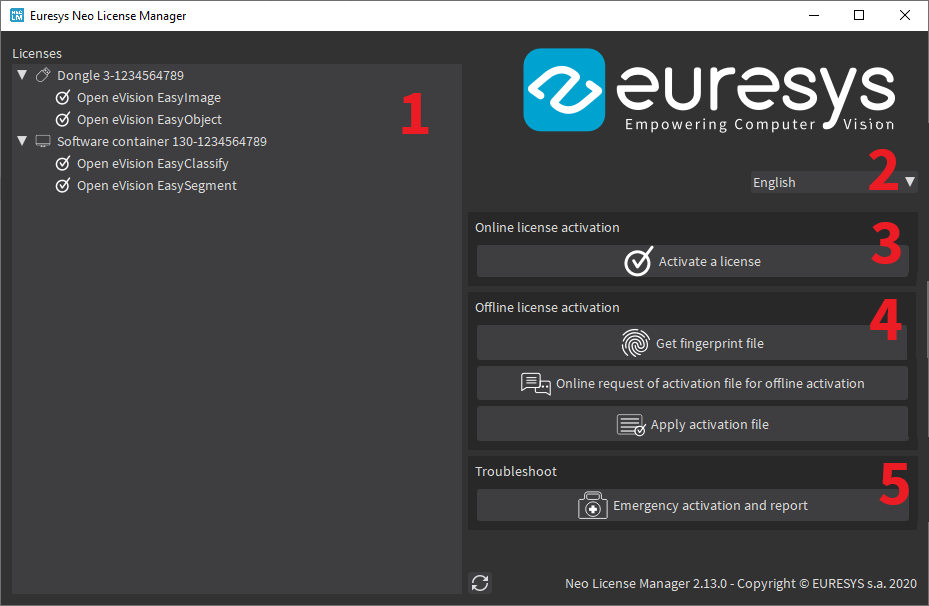
Task: Click the check badge next to Open eVision EasyClassify
Action: pos(62,163)
